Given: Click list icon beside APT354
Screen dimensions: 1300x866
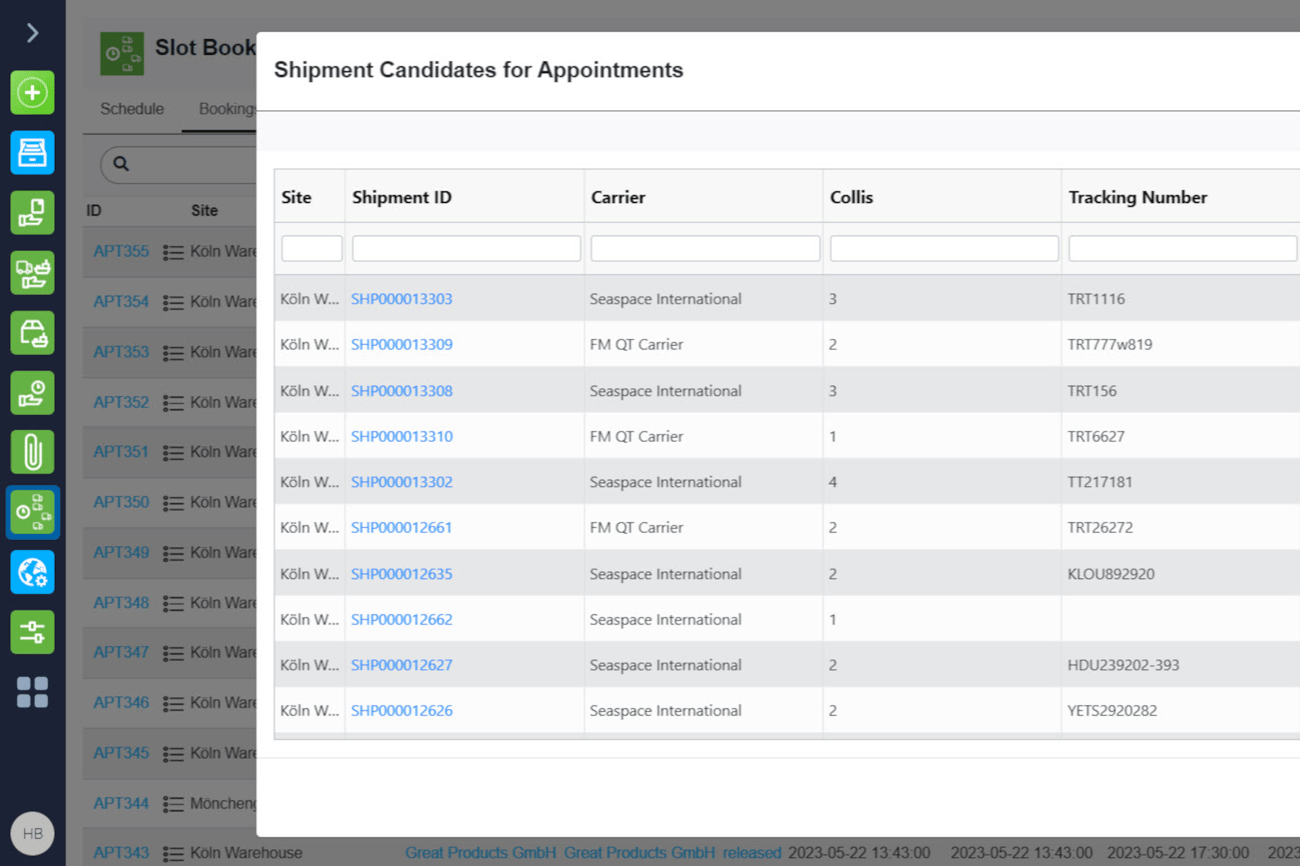Looking at the screenshot, I should pyautogui.click(x=173, y=302).
